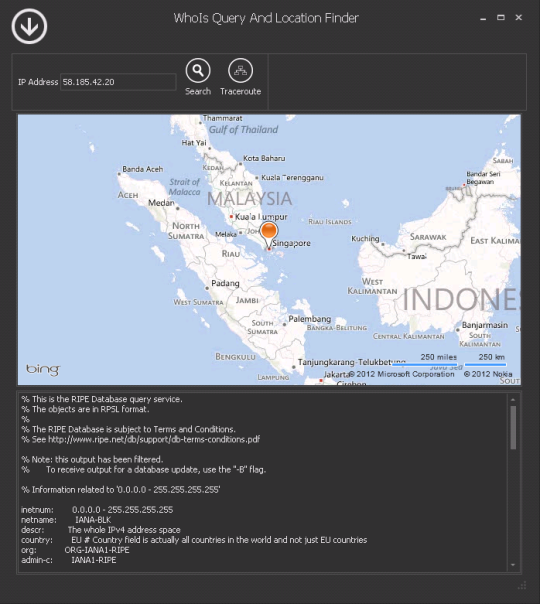Click the 'org: ORG-IANA1-RIPE' row
540x604 pixels.
(75, 550)
